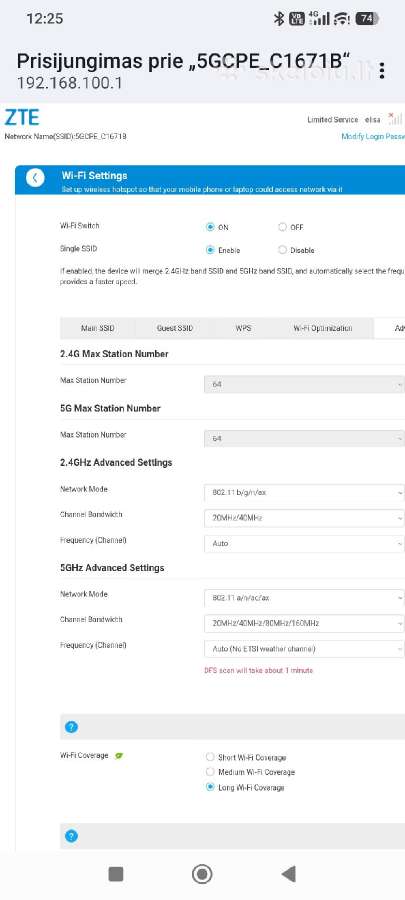Tap the 4G signal strength icon
The image size is (405, 900).
(319, 18)
